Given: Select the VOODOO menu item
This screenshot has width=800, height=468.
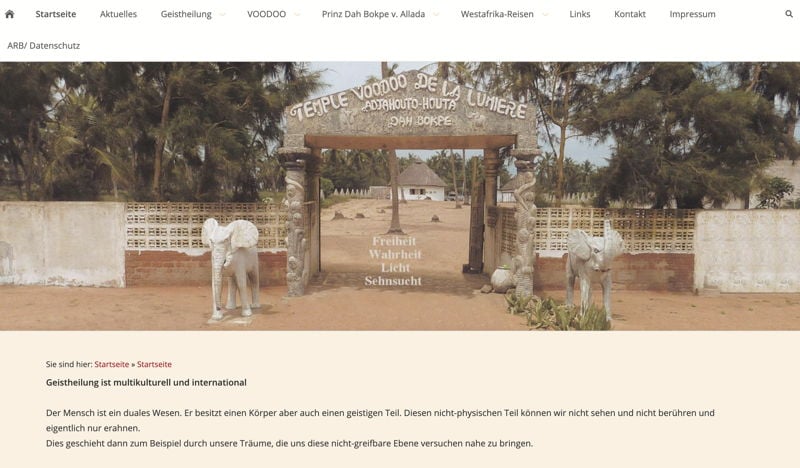Looking at the screenshot, I should [x=266, y=14].
